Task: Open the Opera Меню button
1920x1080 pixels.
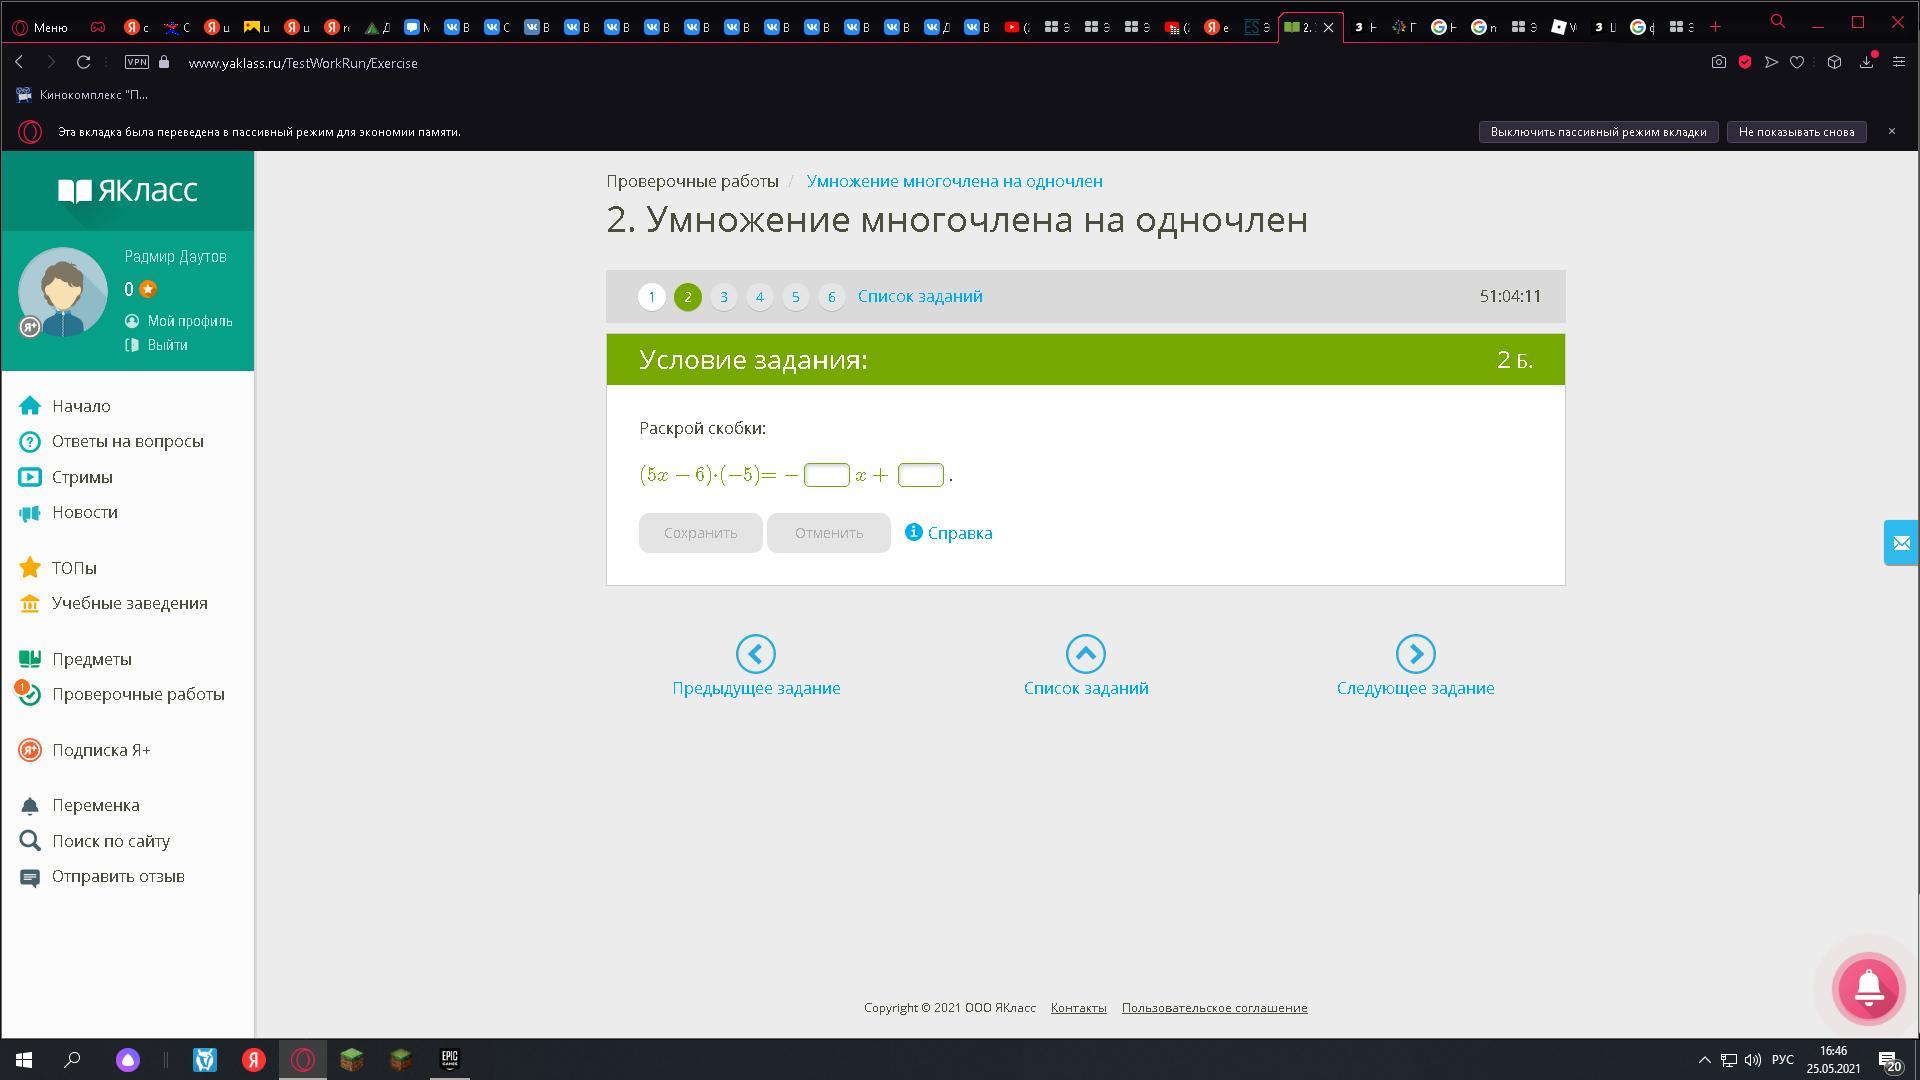Action: [38, 28]
